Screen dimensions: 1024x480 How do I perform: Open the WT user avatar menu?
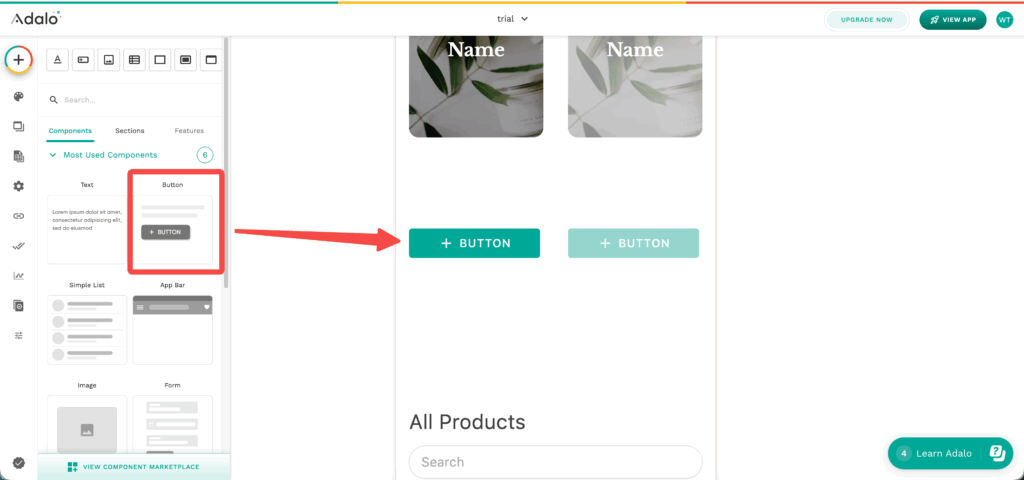point(1004,19)
